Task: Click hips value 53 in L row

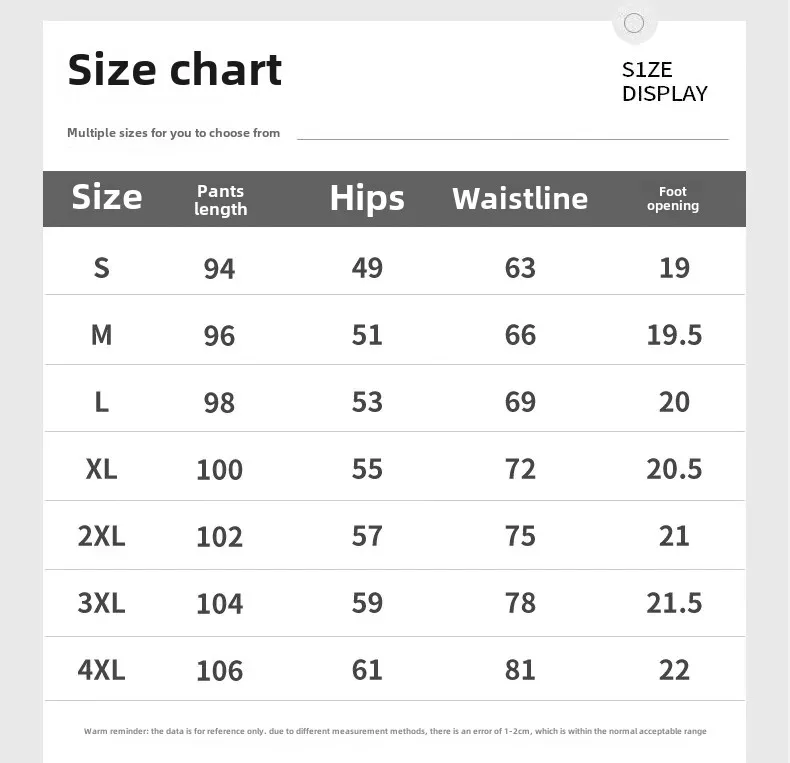Action: [367, 402]
